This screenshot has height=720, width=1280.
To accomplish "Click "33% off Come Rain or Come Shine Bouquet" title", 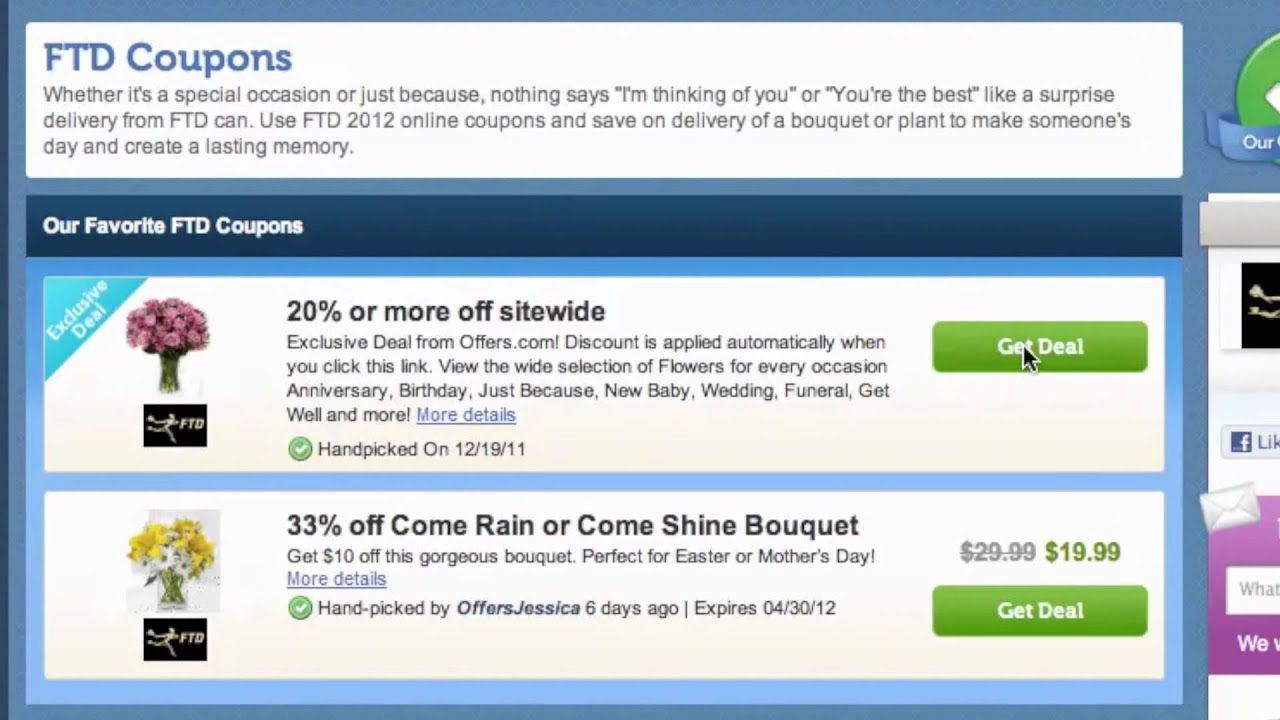I will tap(572, 525).
